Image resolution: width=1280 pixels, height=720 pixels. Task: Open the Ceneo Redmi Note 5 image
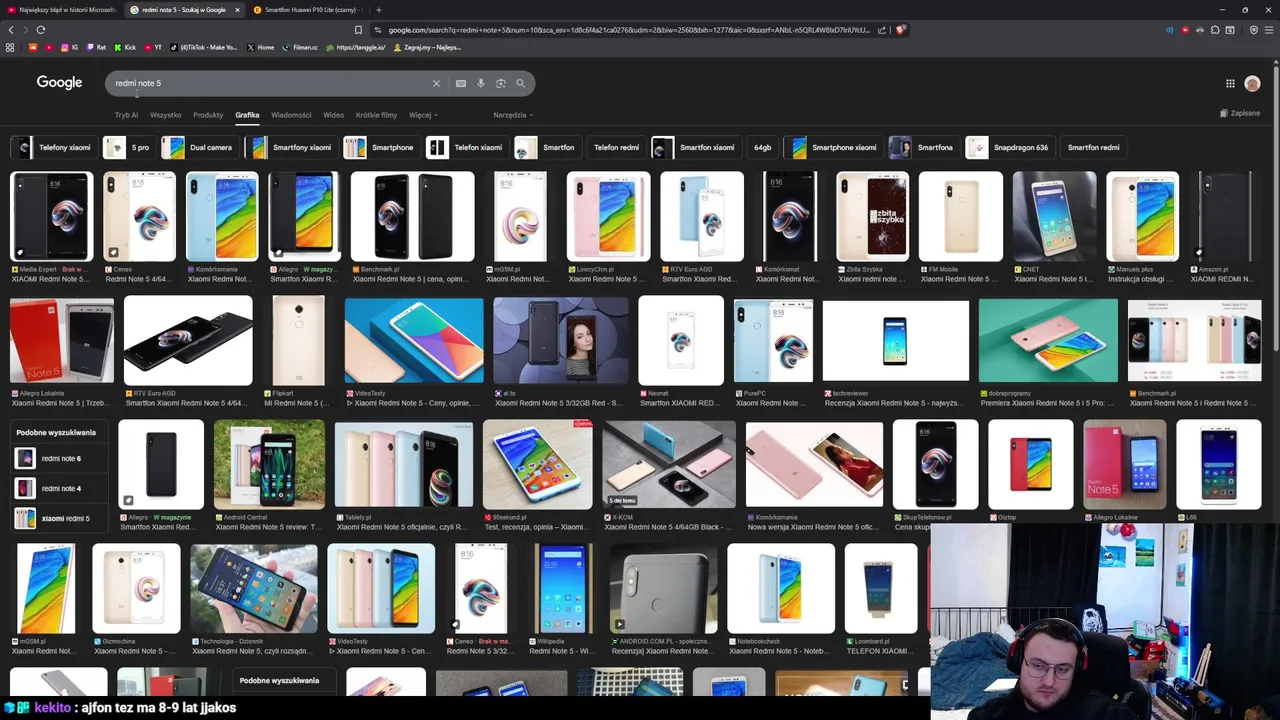[x=140, y=216]
